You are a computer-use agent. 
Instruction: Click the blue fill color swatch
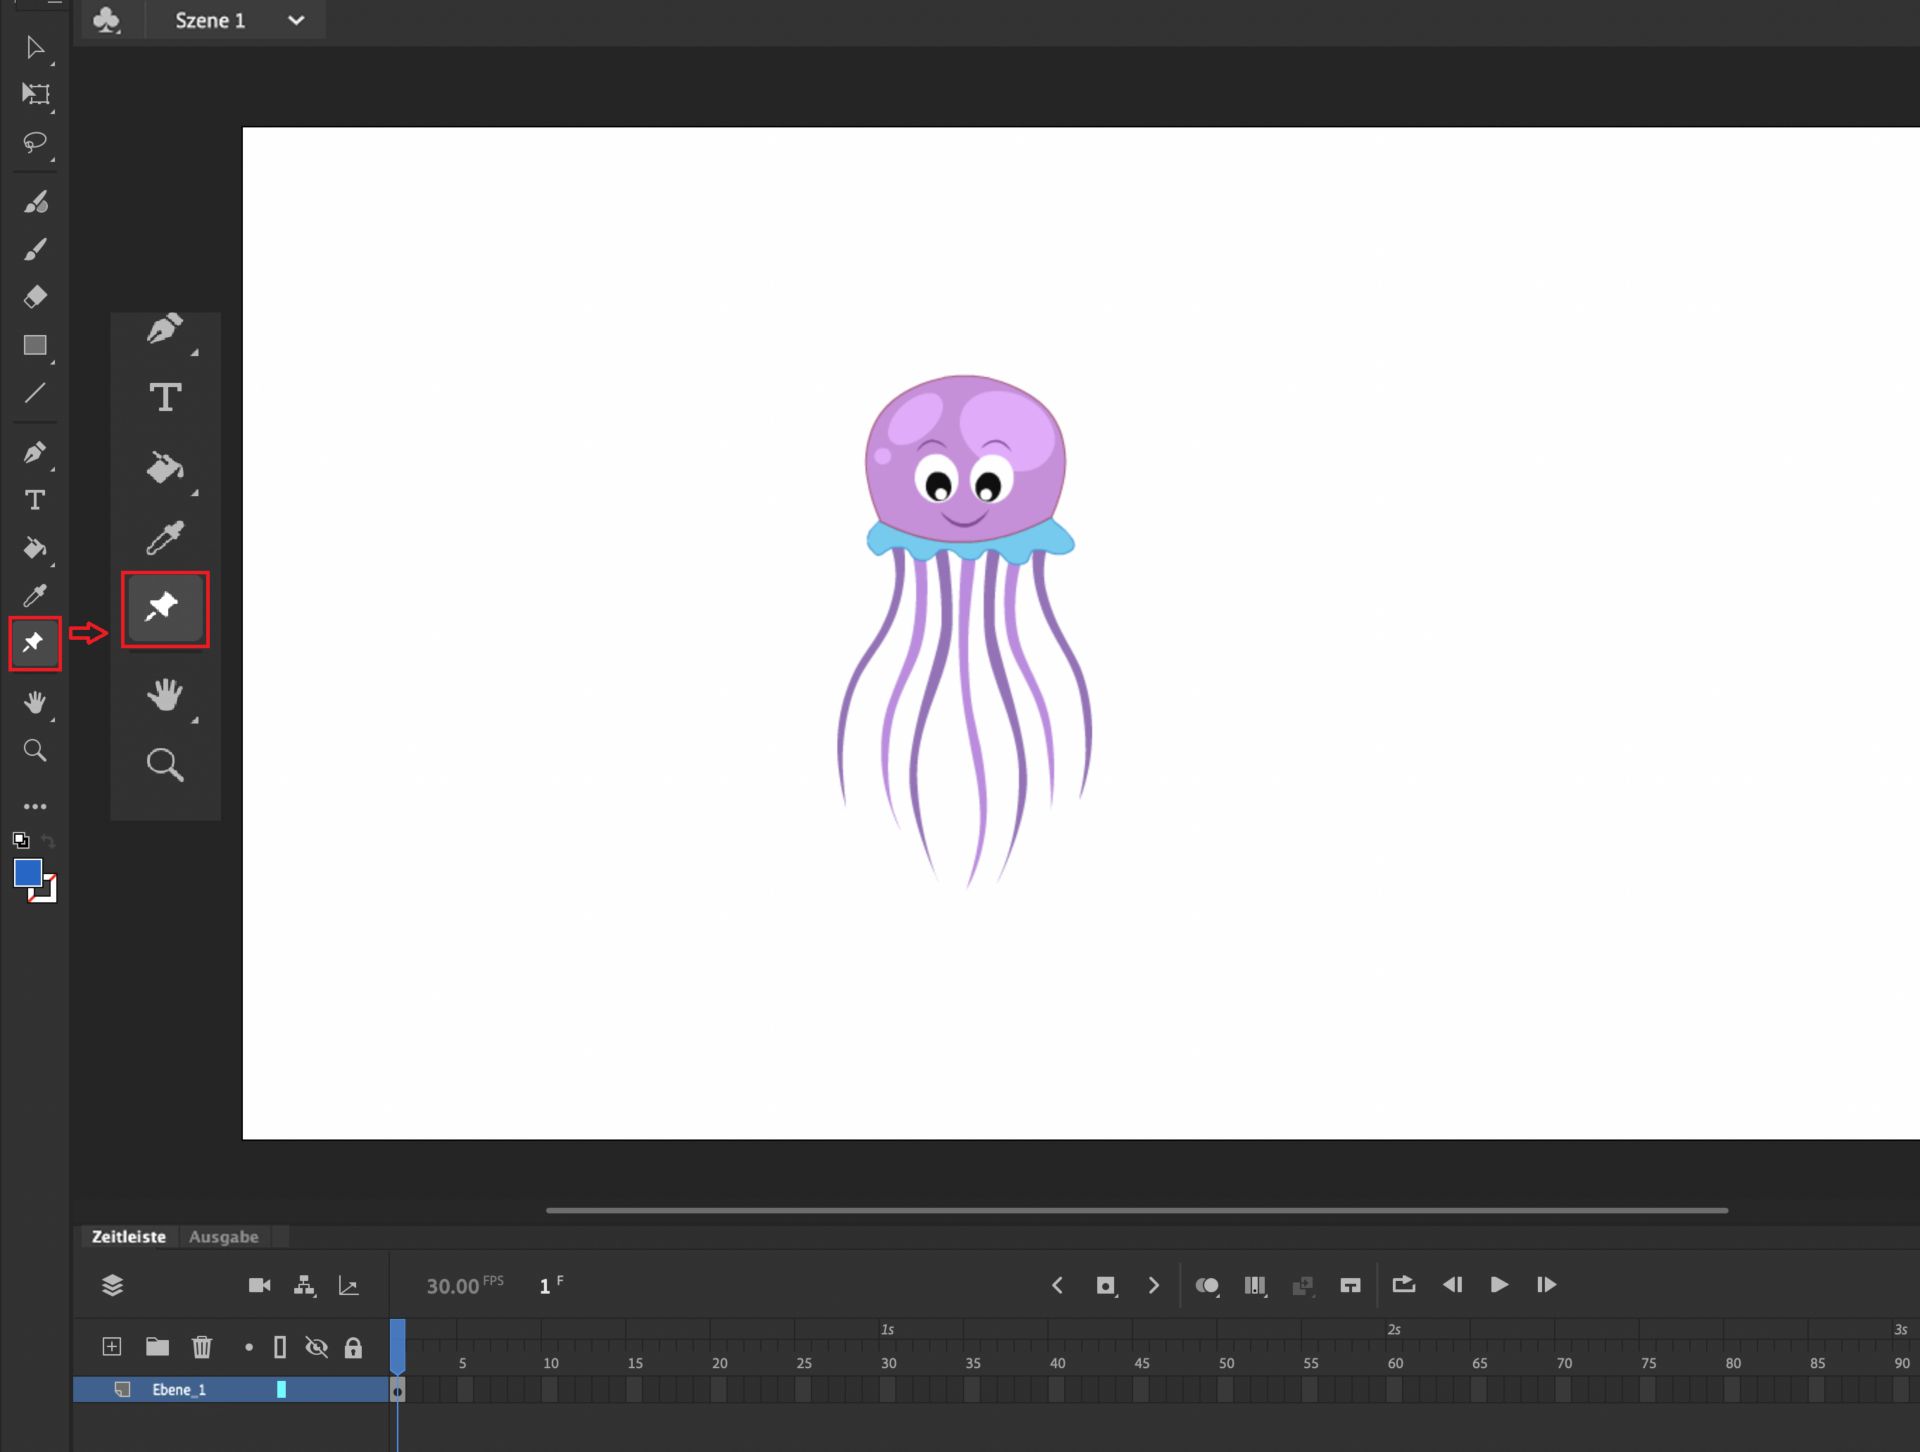click(x=29, y=872)
